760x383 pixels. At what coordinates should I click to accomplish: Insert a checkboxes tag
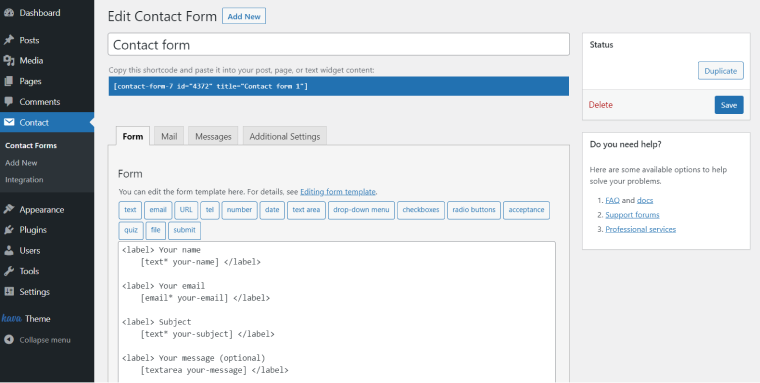pos(421,210)
